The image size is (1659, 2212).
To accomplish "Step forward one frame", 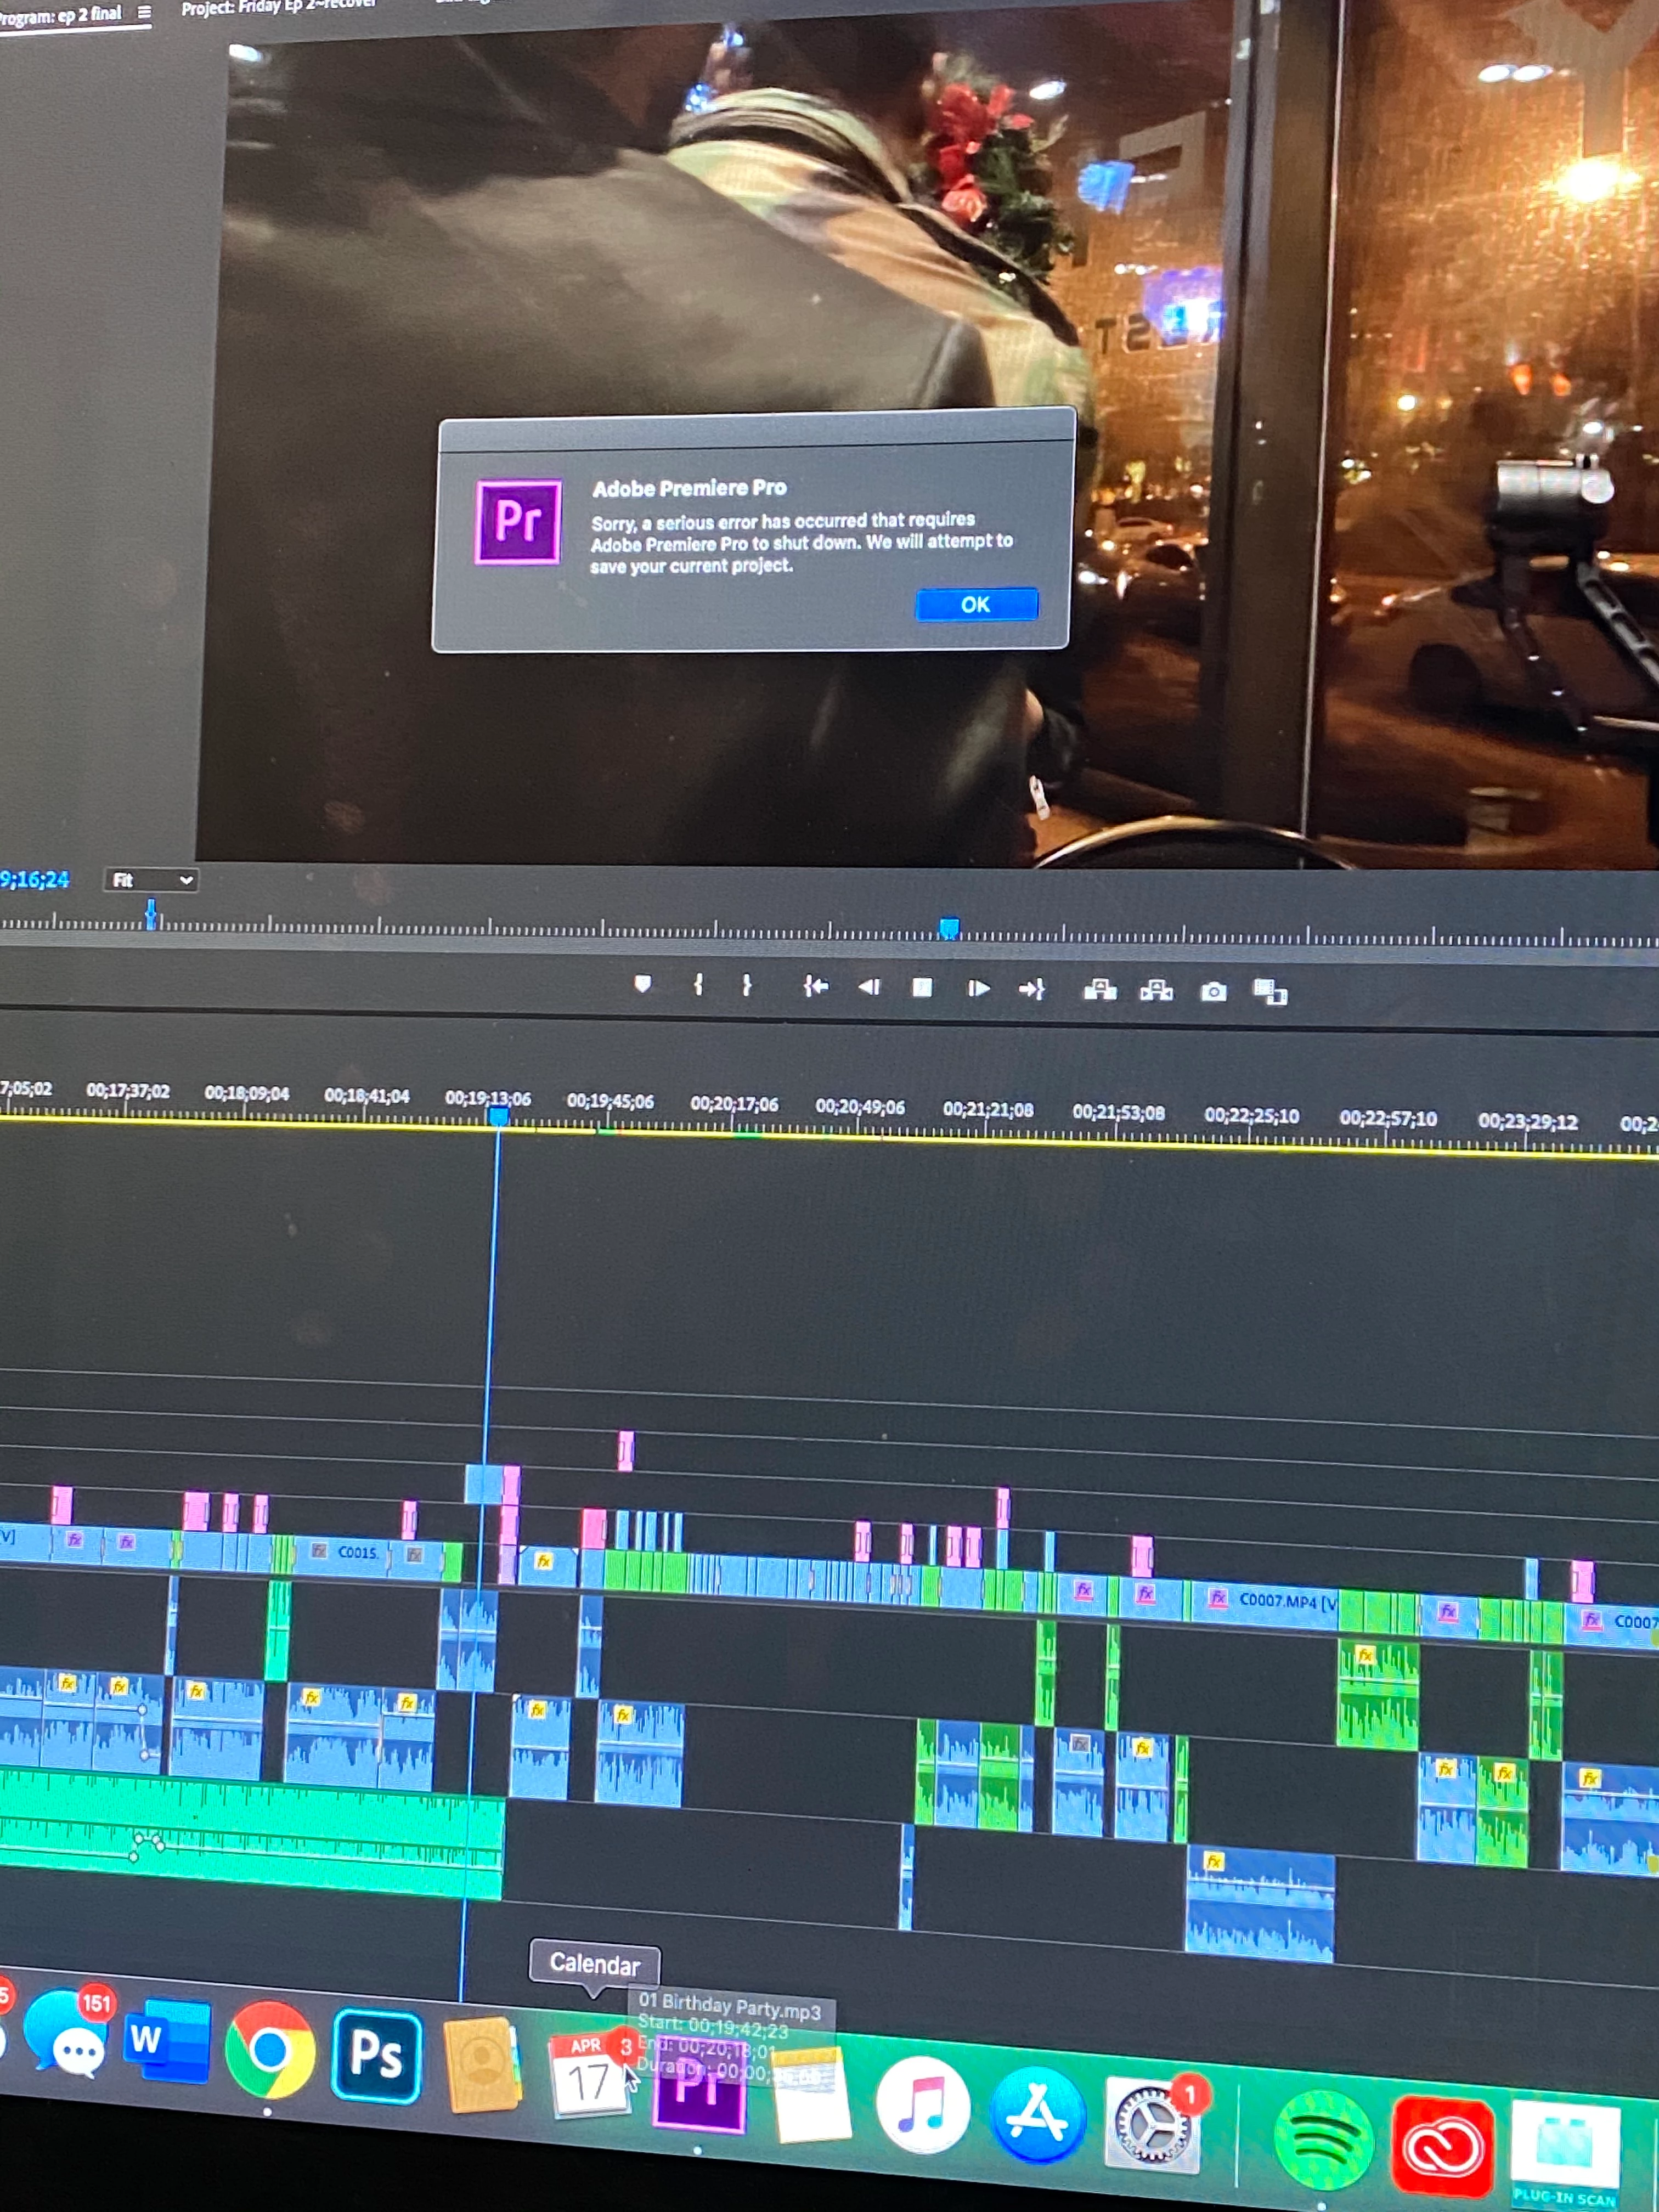I will point(978,989).
